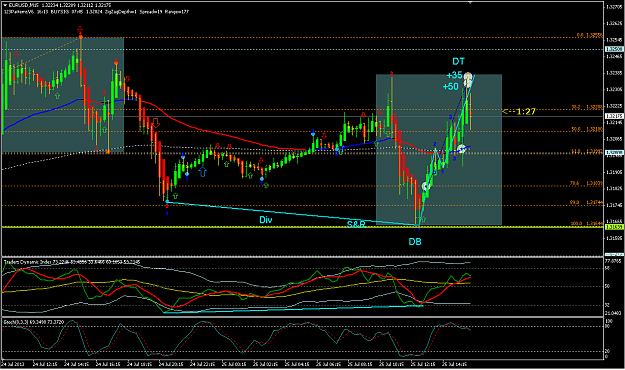The image size is (625, 370).
Task: Select the 'Div' divergence label
Action: (266, 220)
